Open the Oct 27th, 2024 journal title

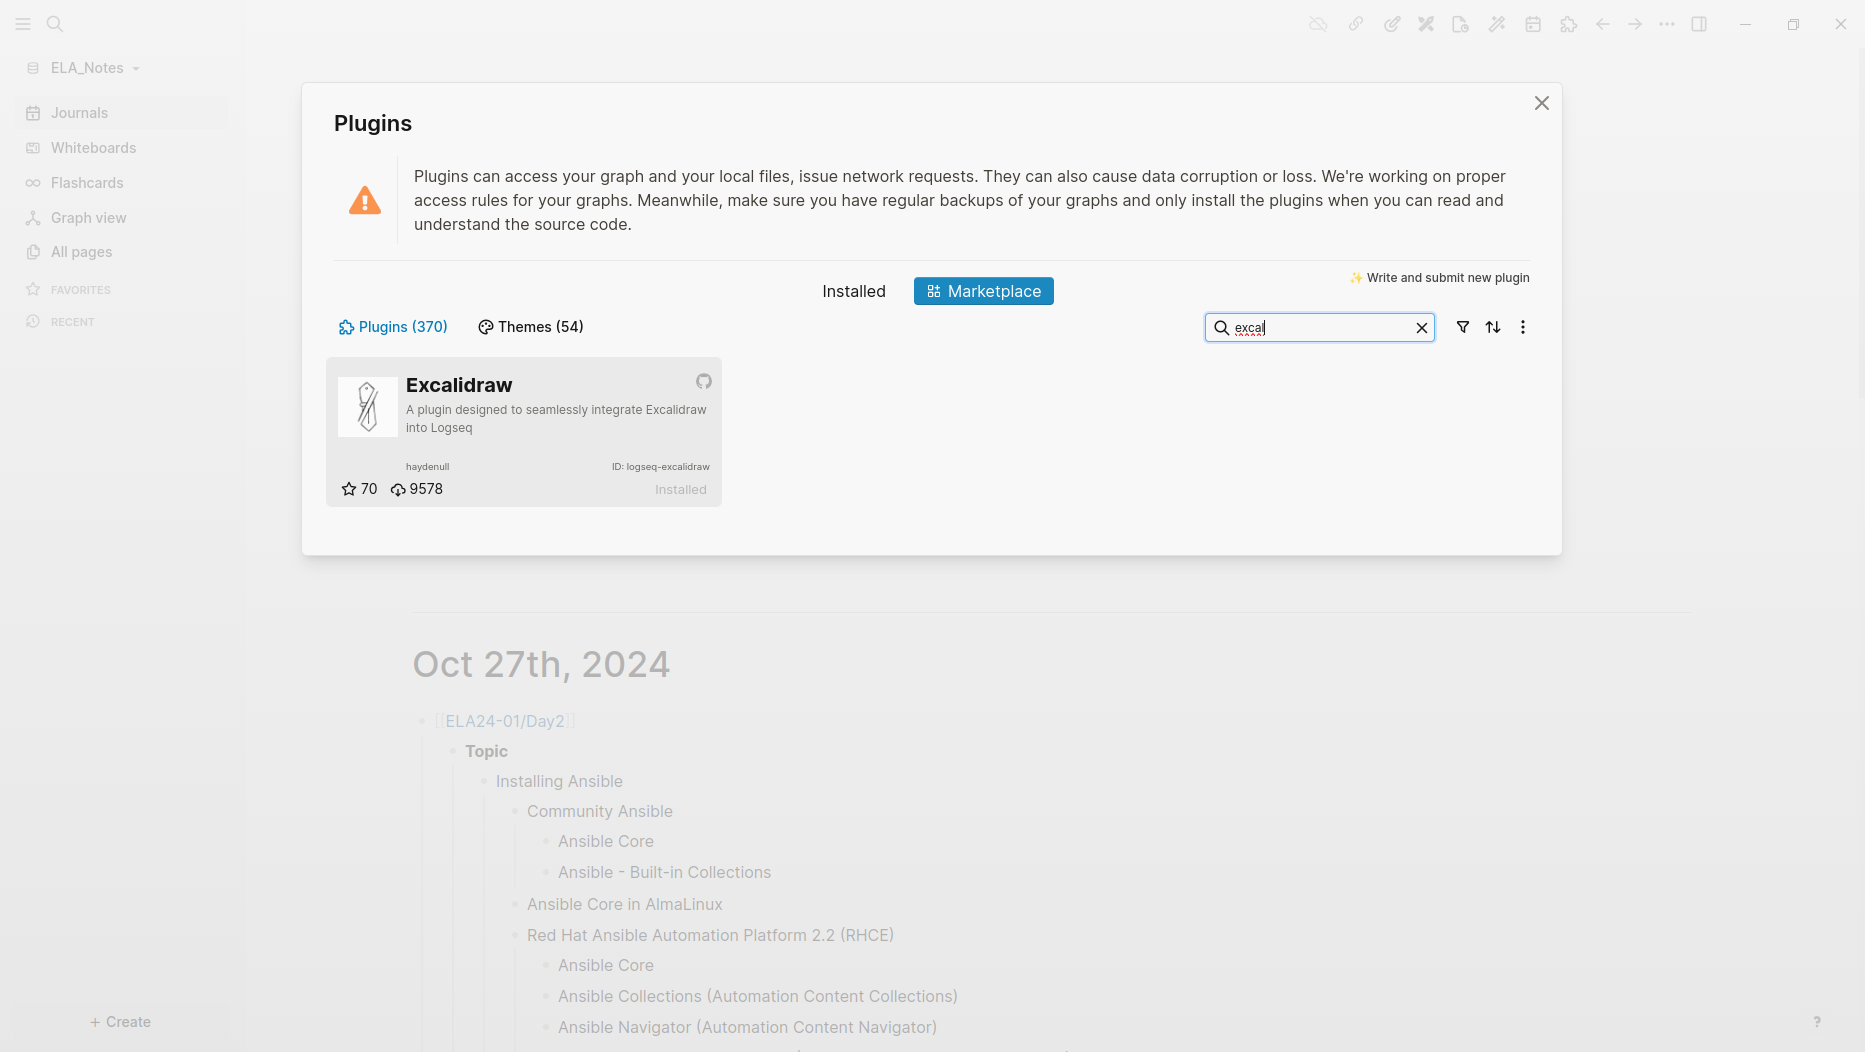click(x=541, y=664)
